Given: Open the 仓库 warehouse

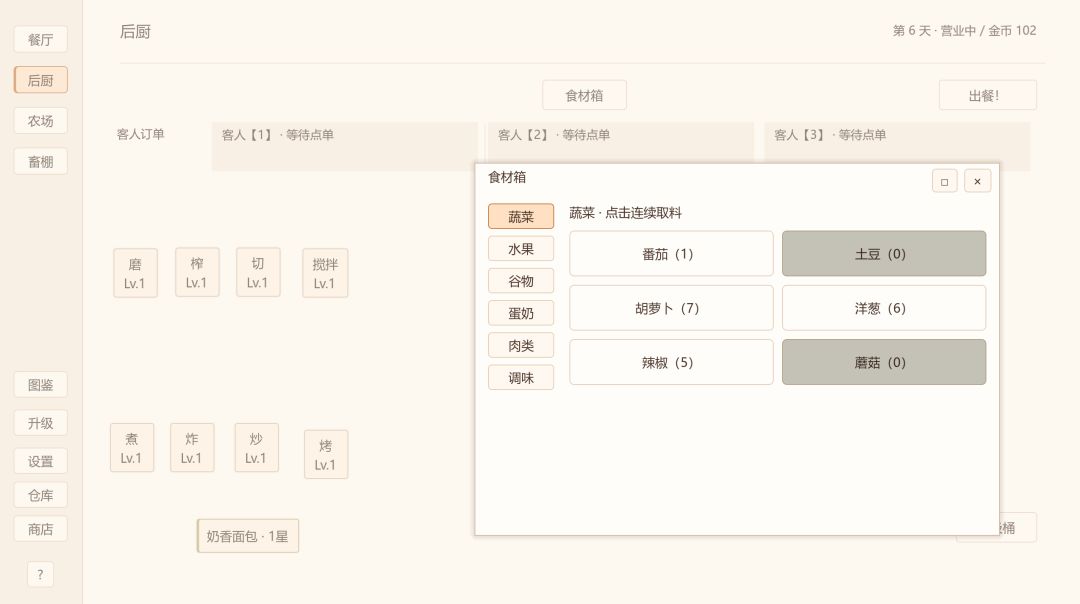Looking at the screenshot, I should [x=41, y=494].
